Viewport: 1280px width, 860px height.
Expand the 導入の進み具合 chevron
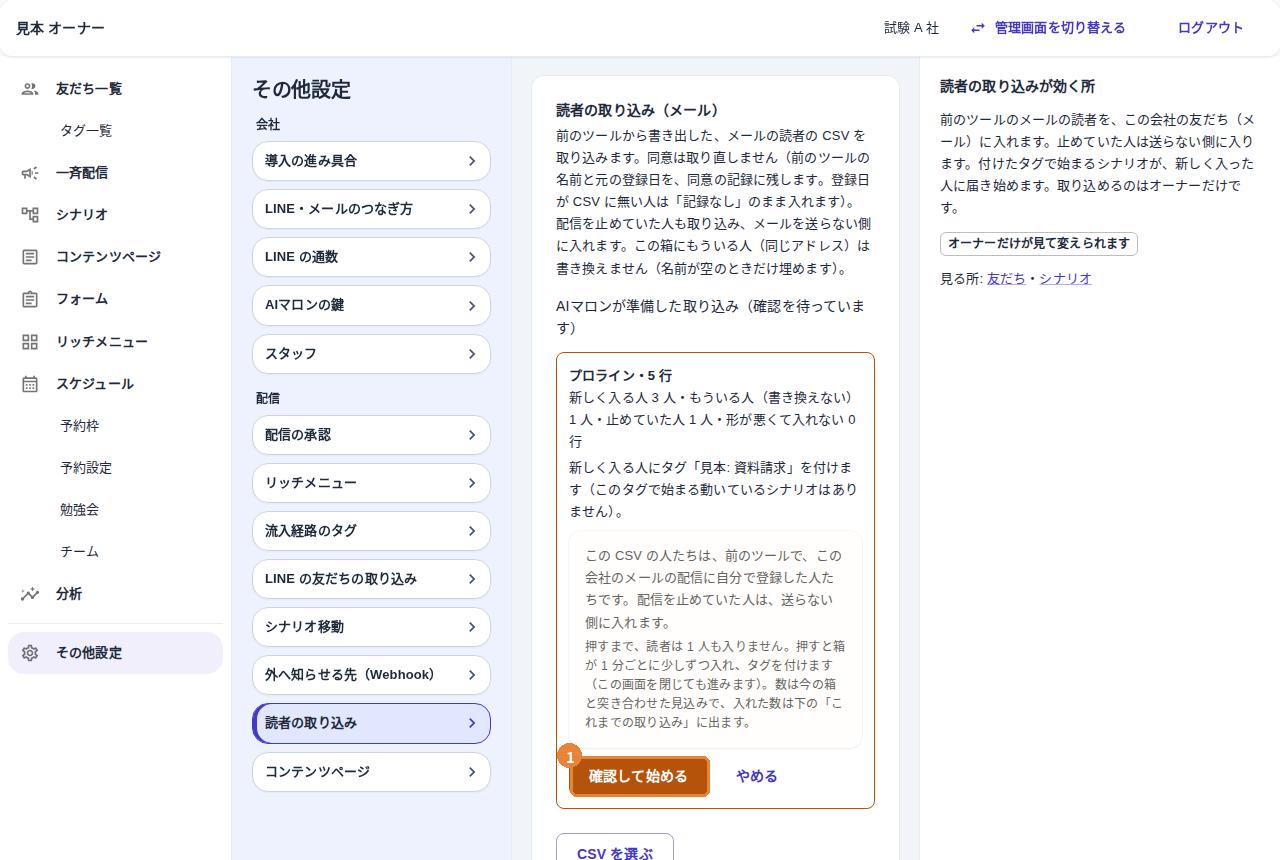(x=471, y=161)
